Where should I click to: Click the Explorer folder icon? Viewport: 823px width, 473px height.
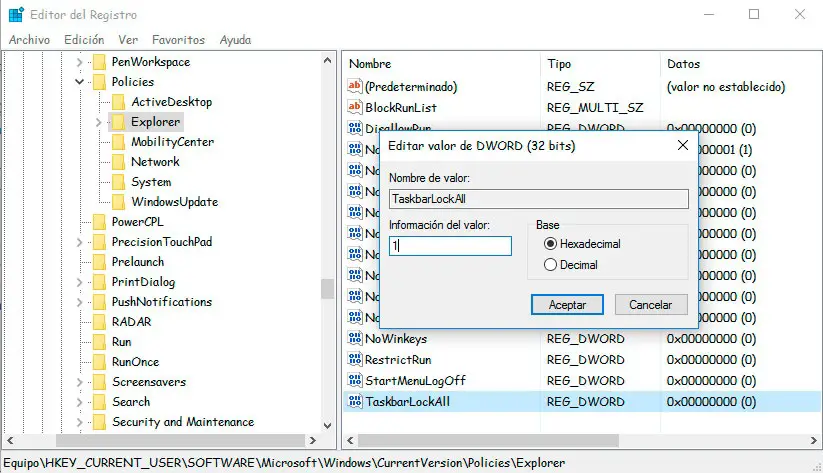119,122
